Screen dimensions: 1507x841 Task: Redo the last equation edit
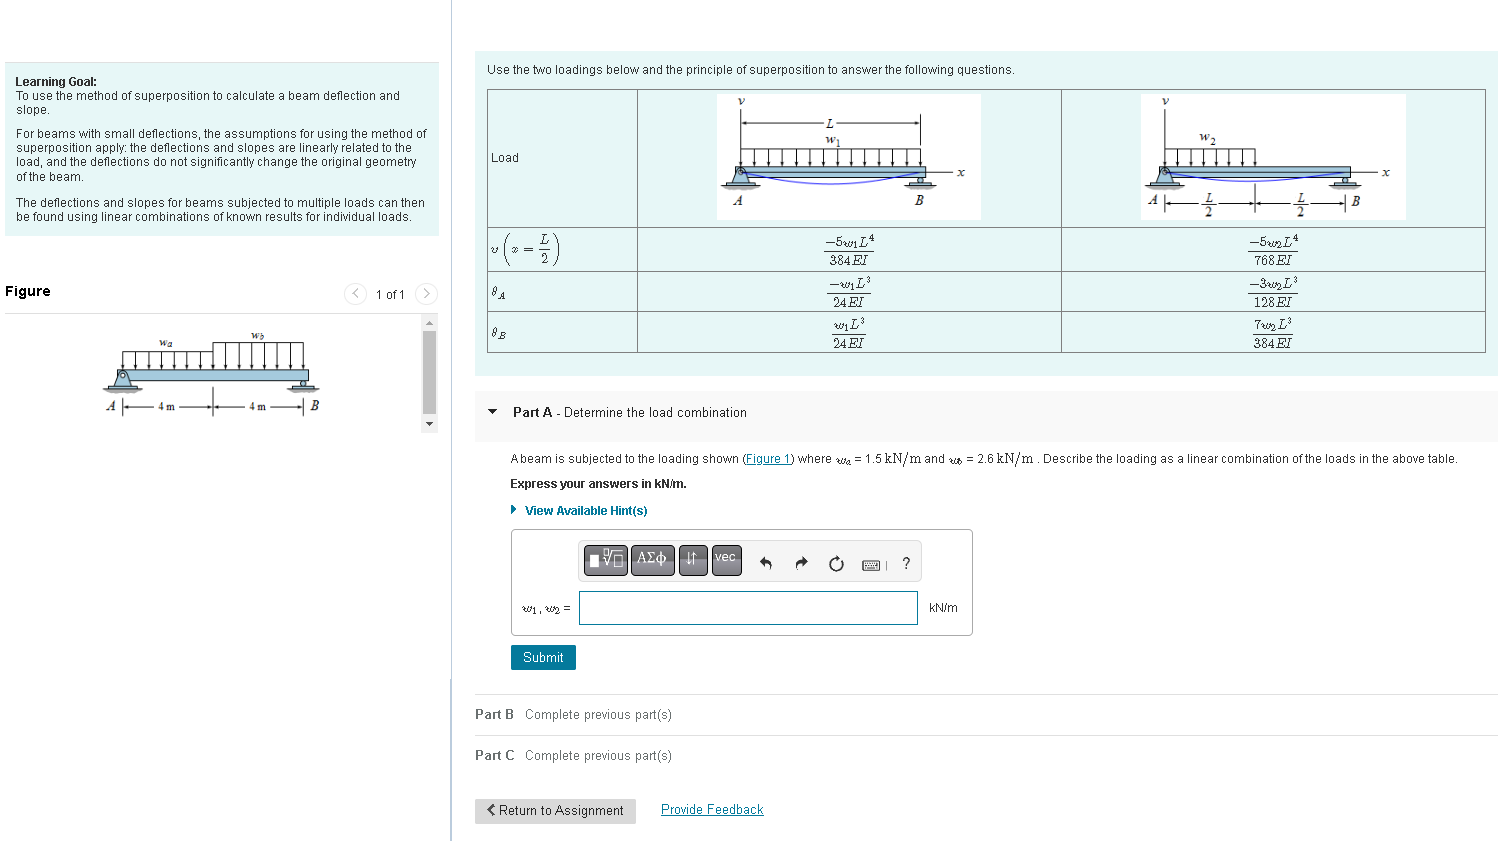tap(799, 562)
